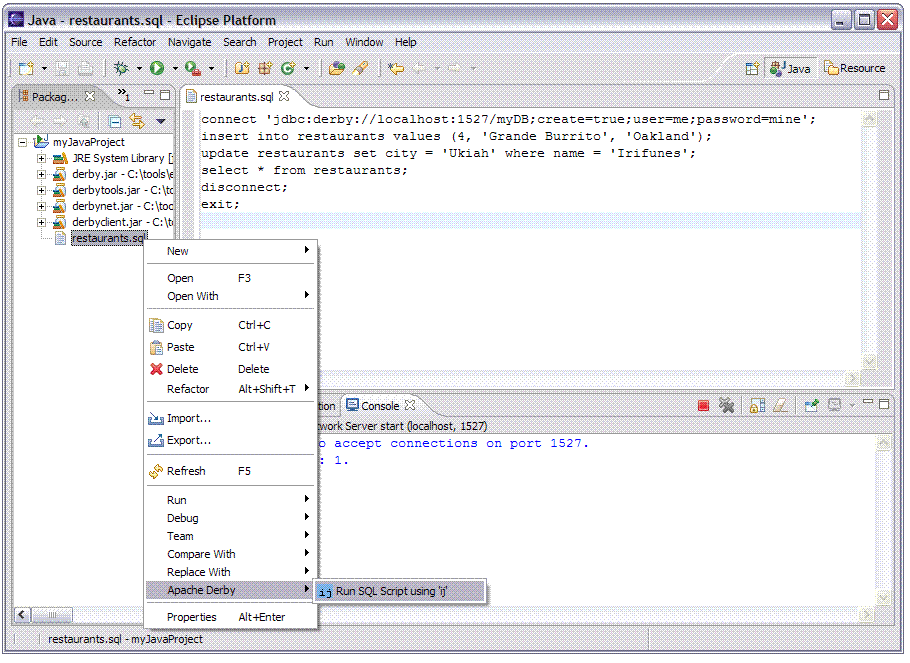The image size is (910, 663).
Task: Click the Open Perspective icon
Action: (x=752, y=68)
